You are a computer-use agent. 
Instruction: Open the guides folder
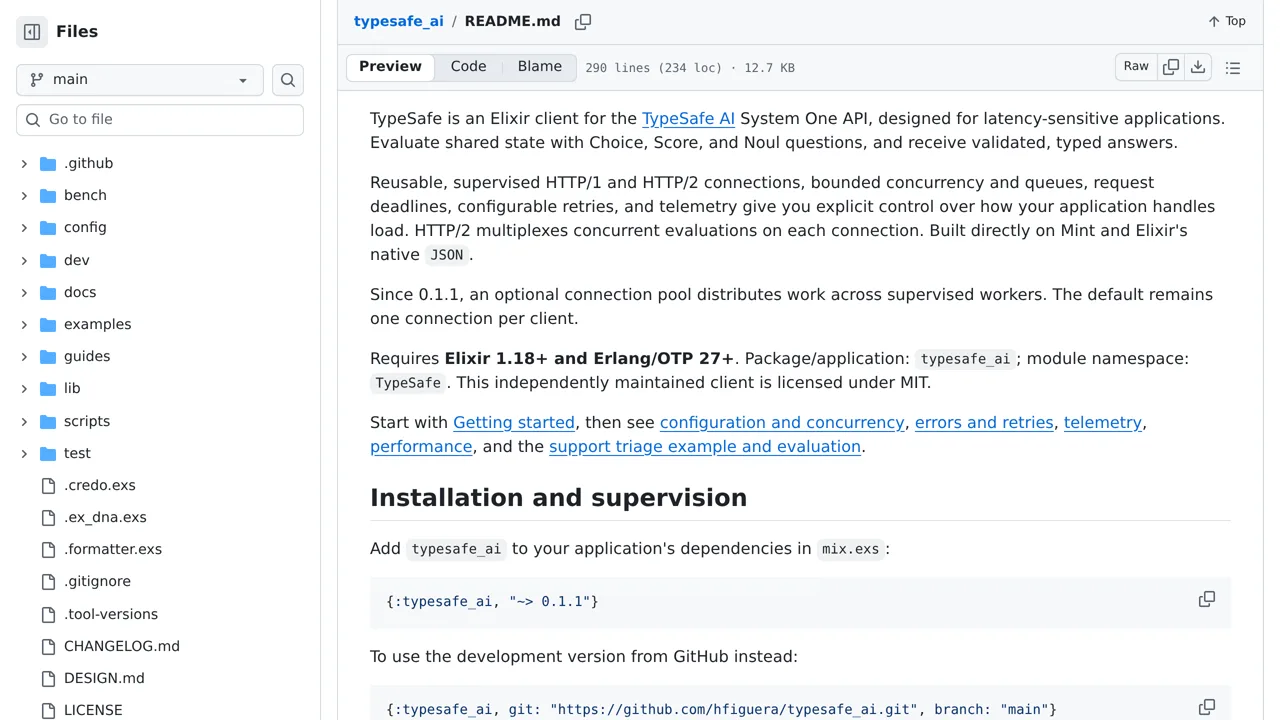point(87,356)
